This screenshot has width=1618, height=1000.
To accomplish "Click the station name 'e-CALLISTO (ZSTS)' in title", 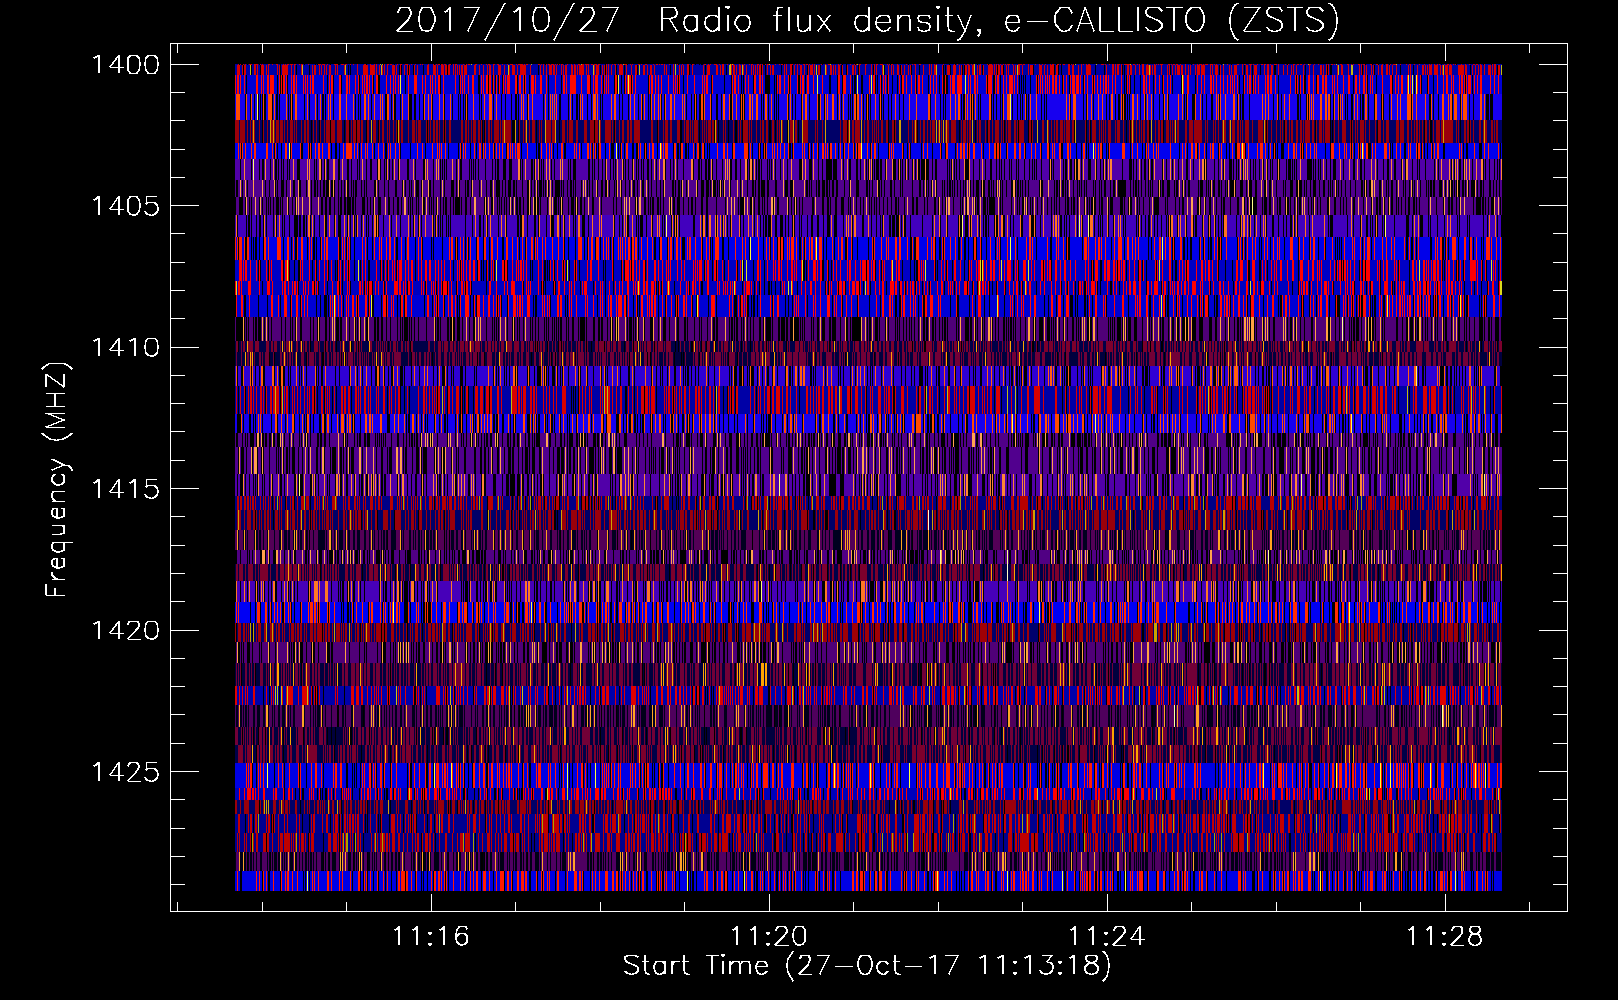I will (1172, 21).
